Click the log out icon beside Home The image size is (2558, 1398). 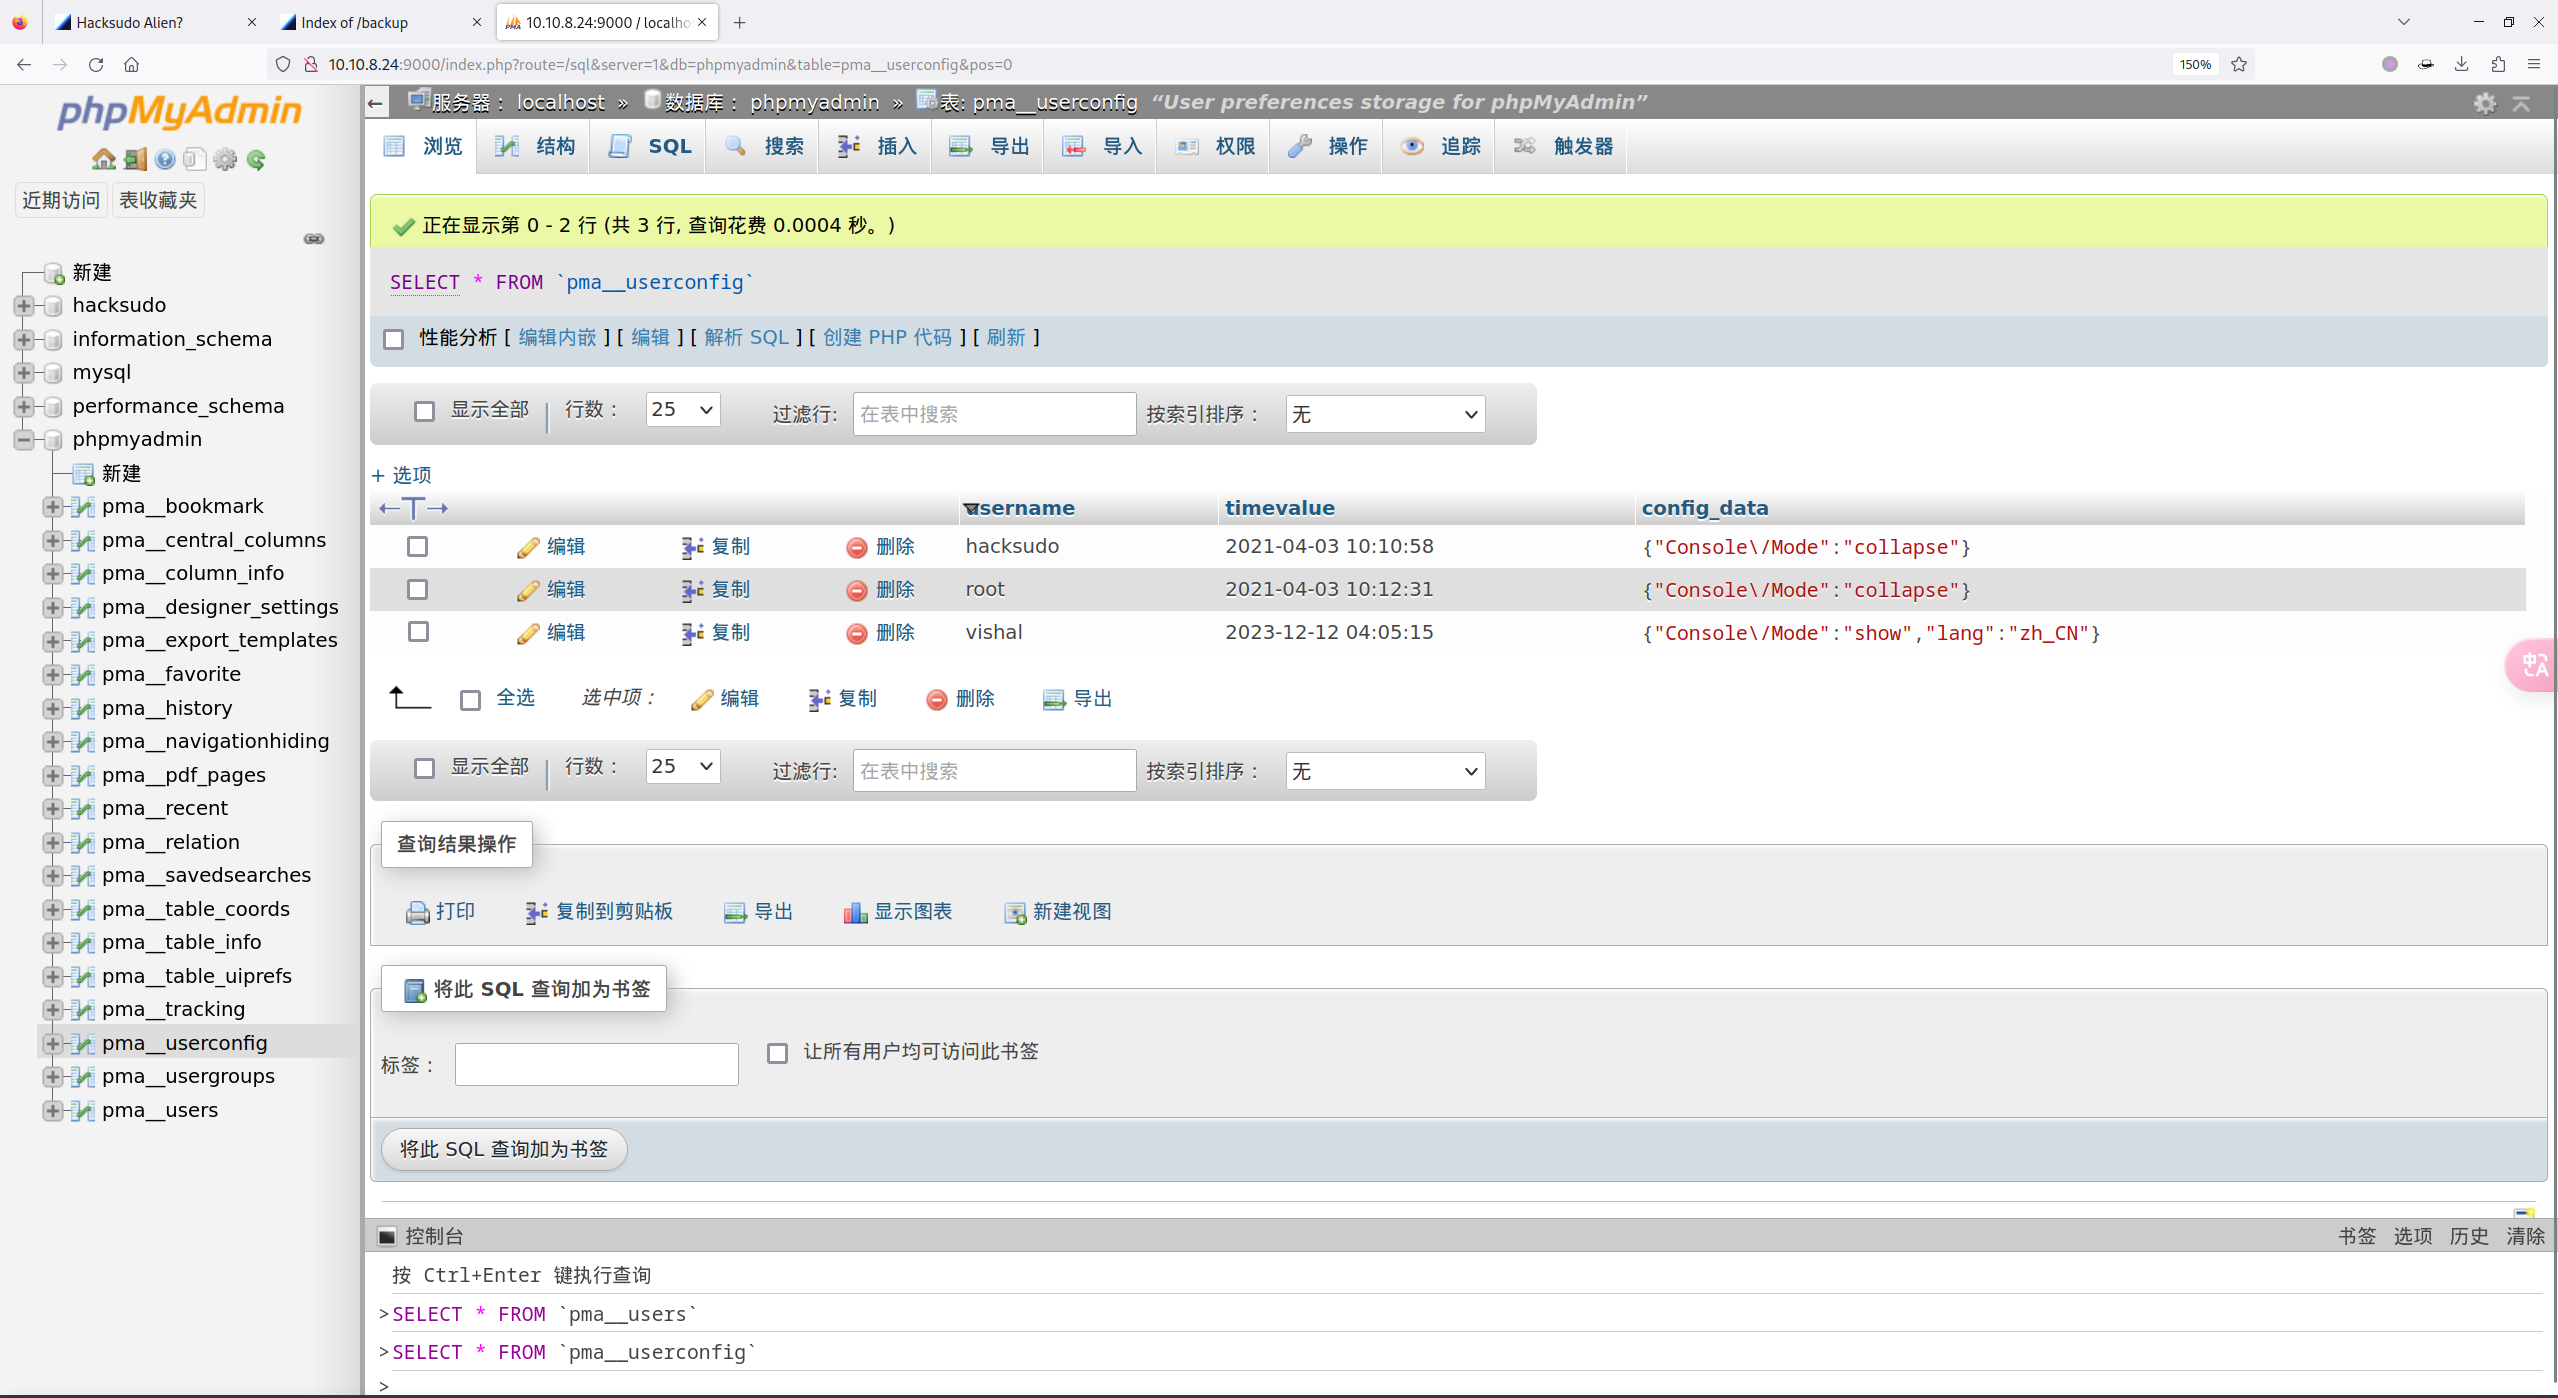[135, 159]
